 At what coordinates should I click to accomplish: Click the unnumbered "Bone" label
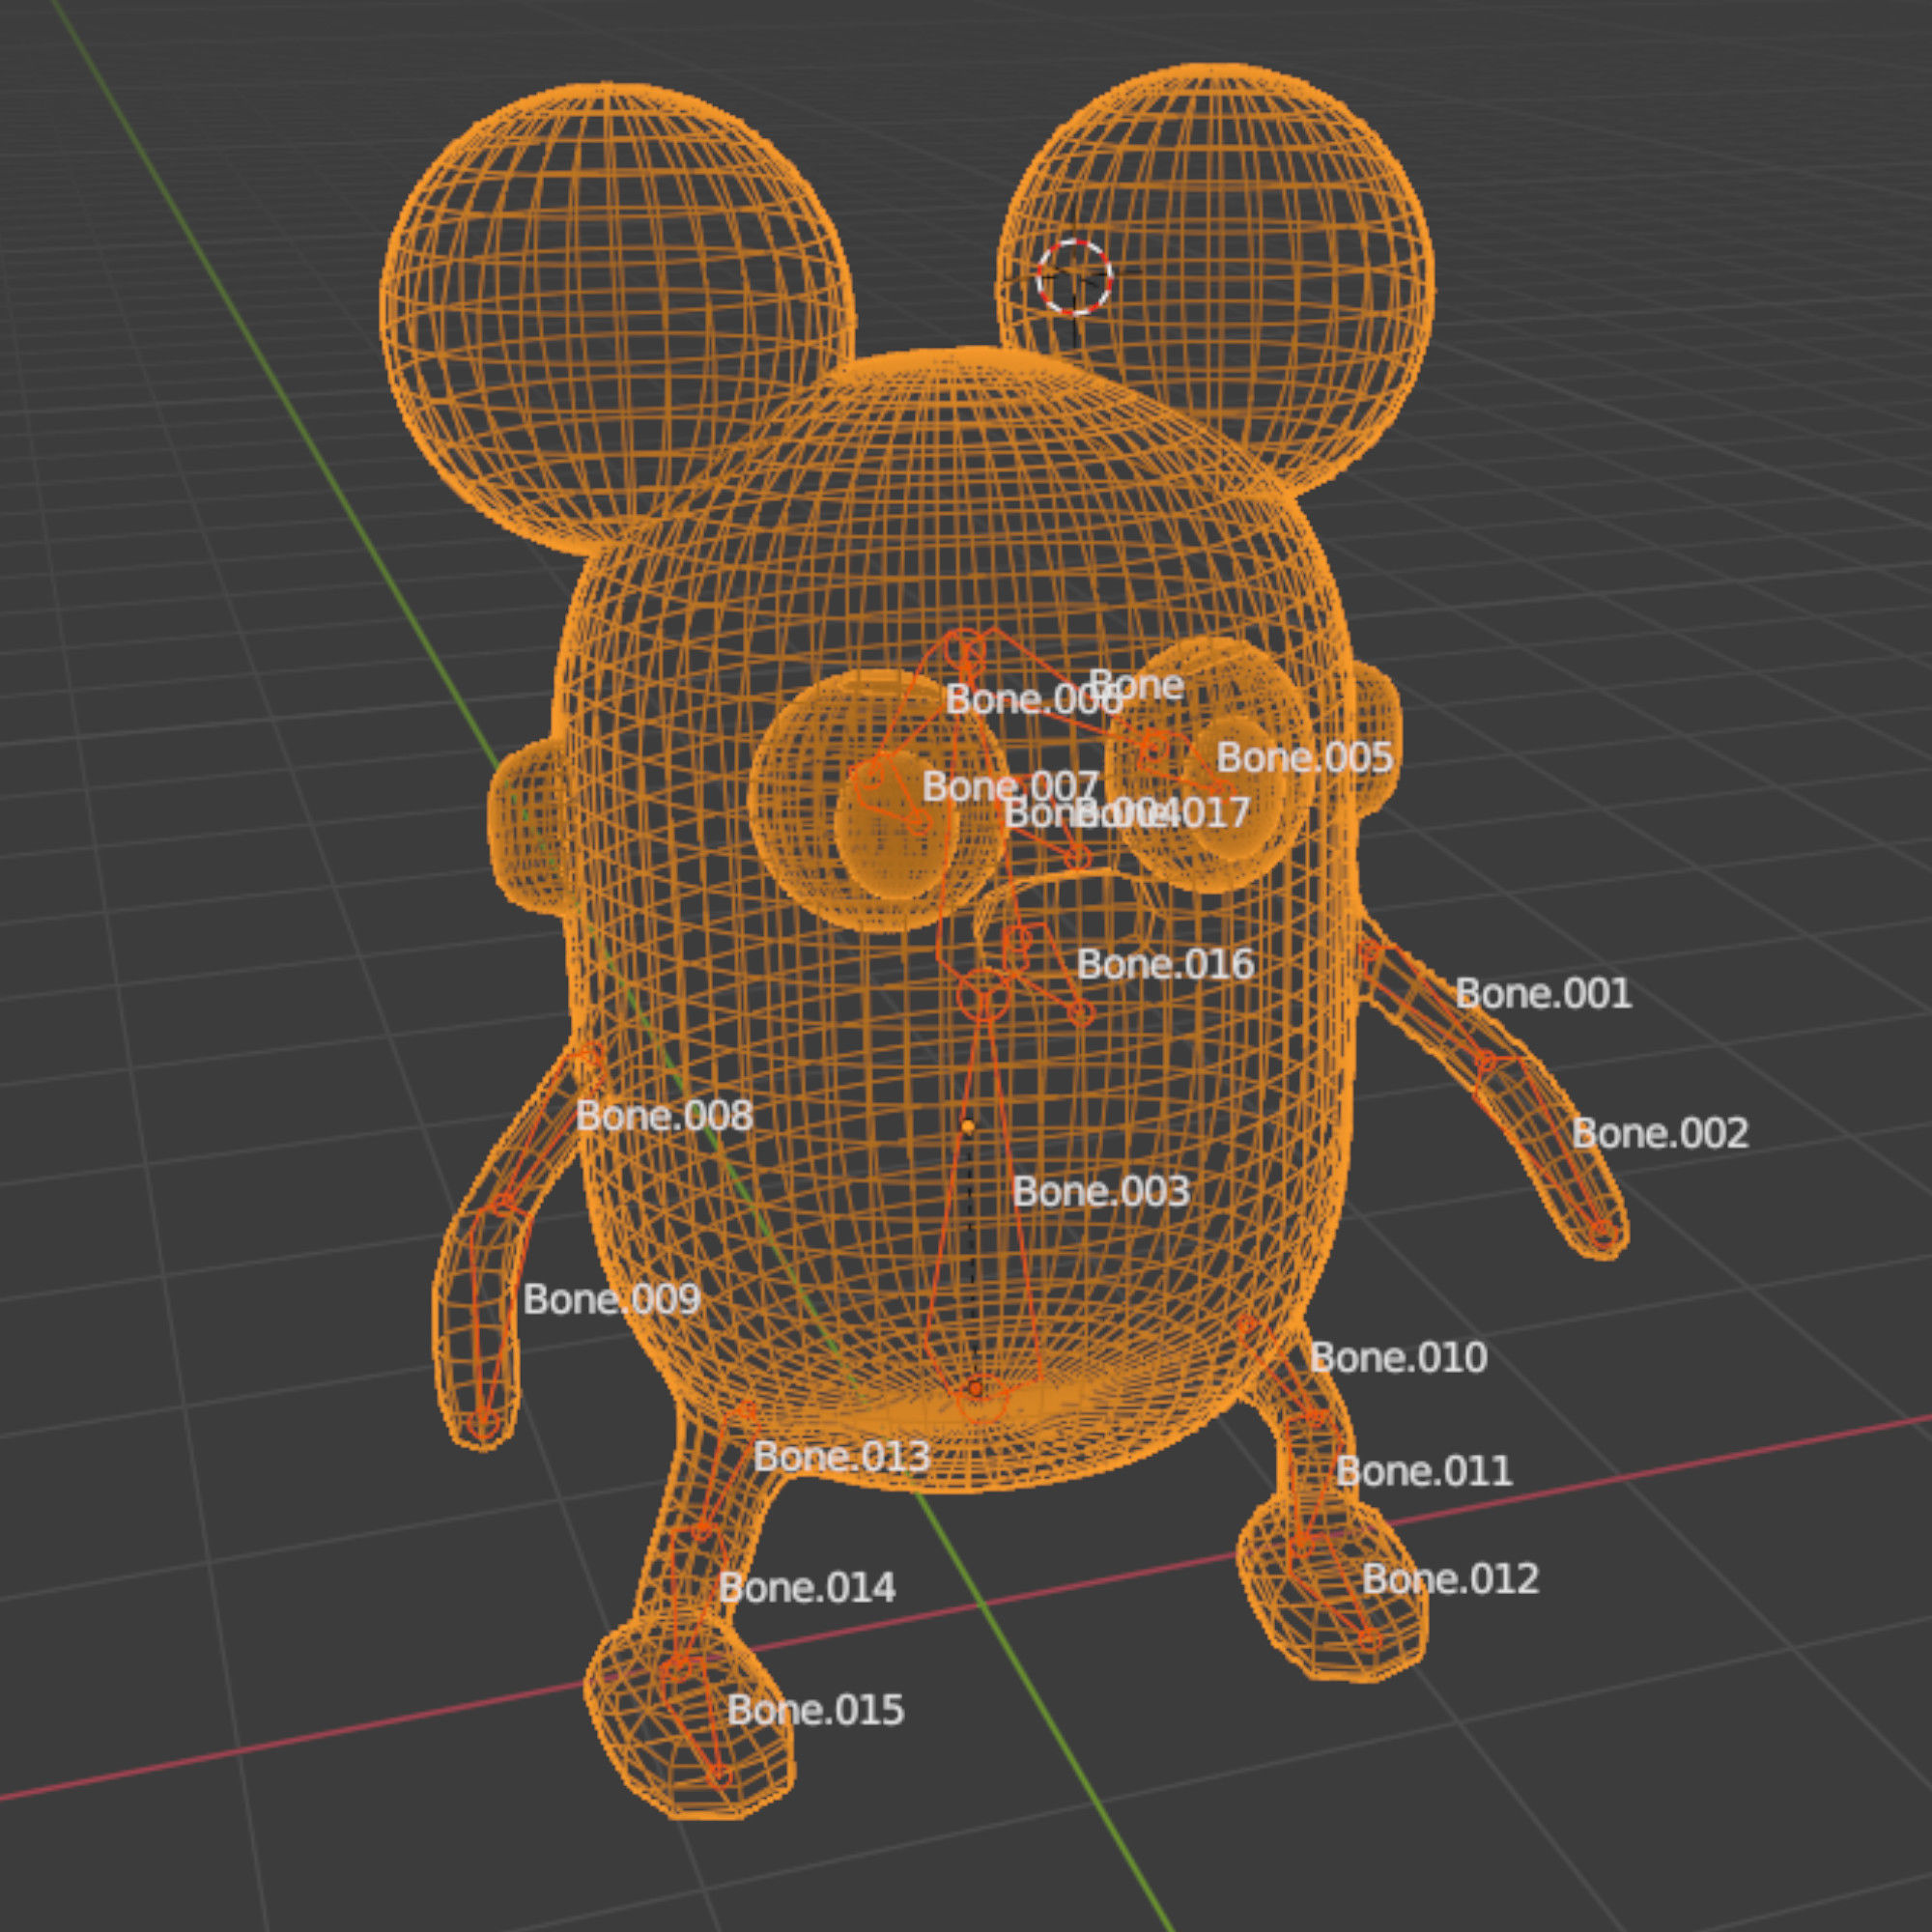click(x=1136, y=686)
